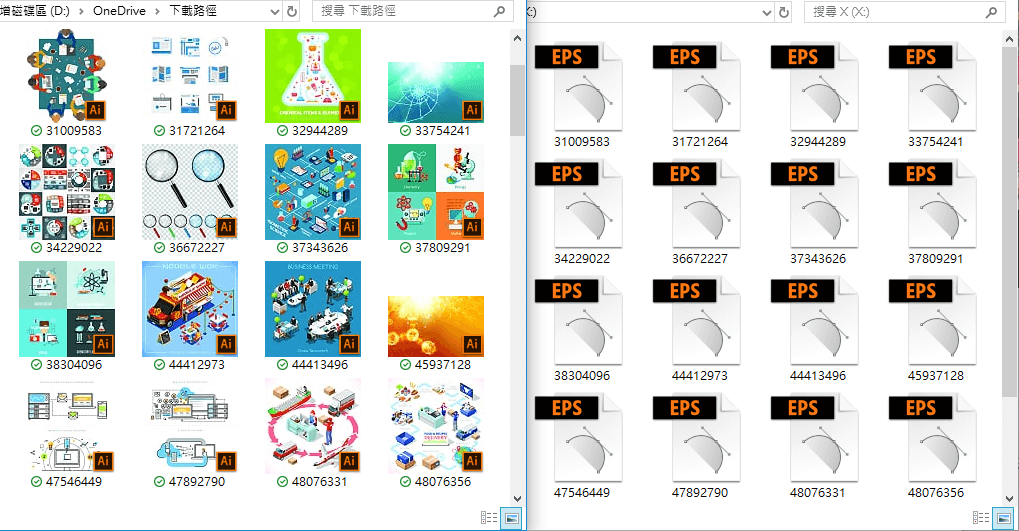
Task: Click left window vertical scrollbar thumb
Action: pos(517,100)
